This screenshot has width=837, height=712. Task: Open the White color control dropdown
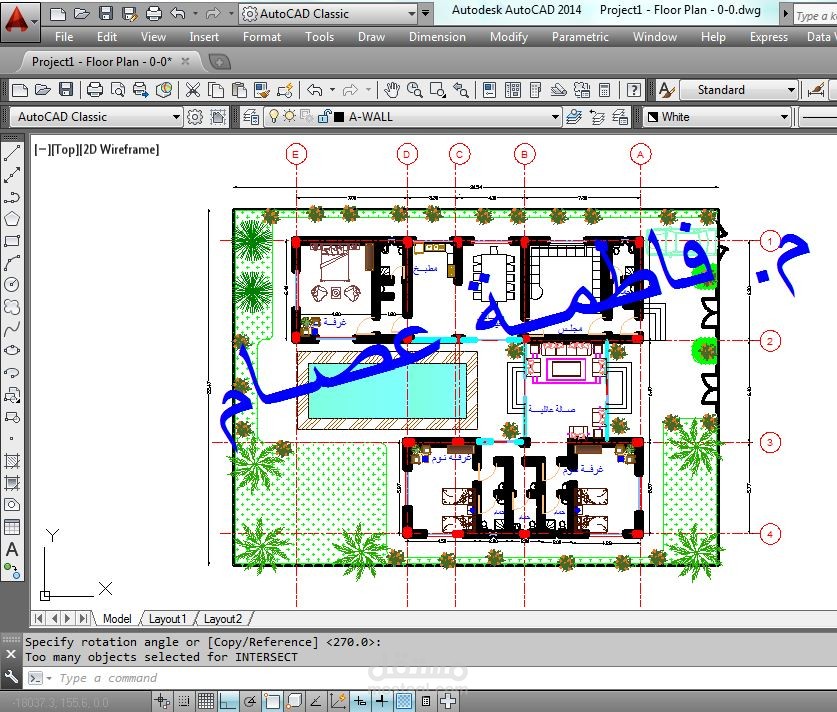784,116
